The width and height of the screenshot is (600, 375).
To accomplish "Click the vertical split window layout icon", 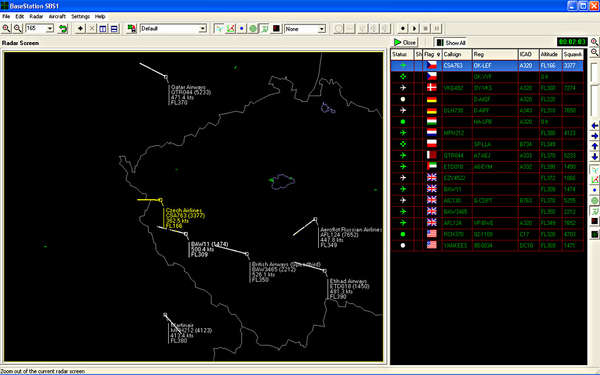I will pos(103,29).
